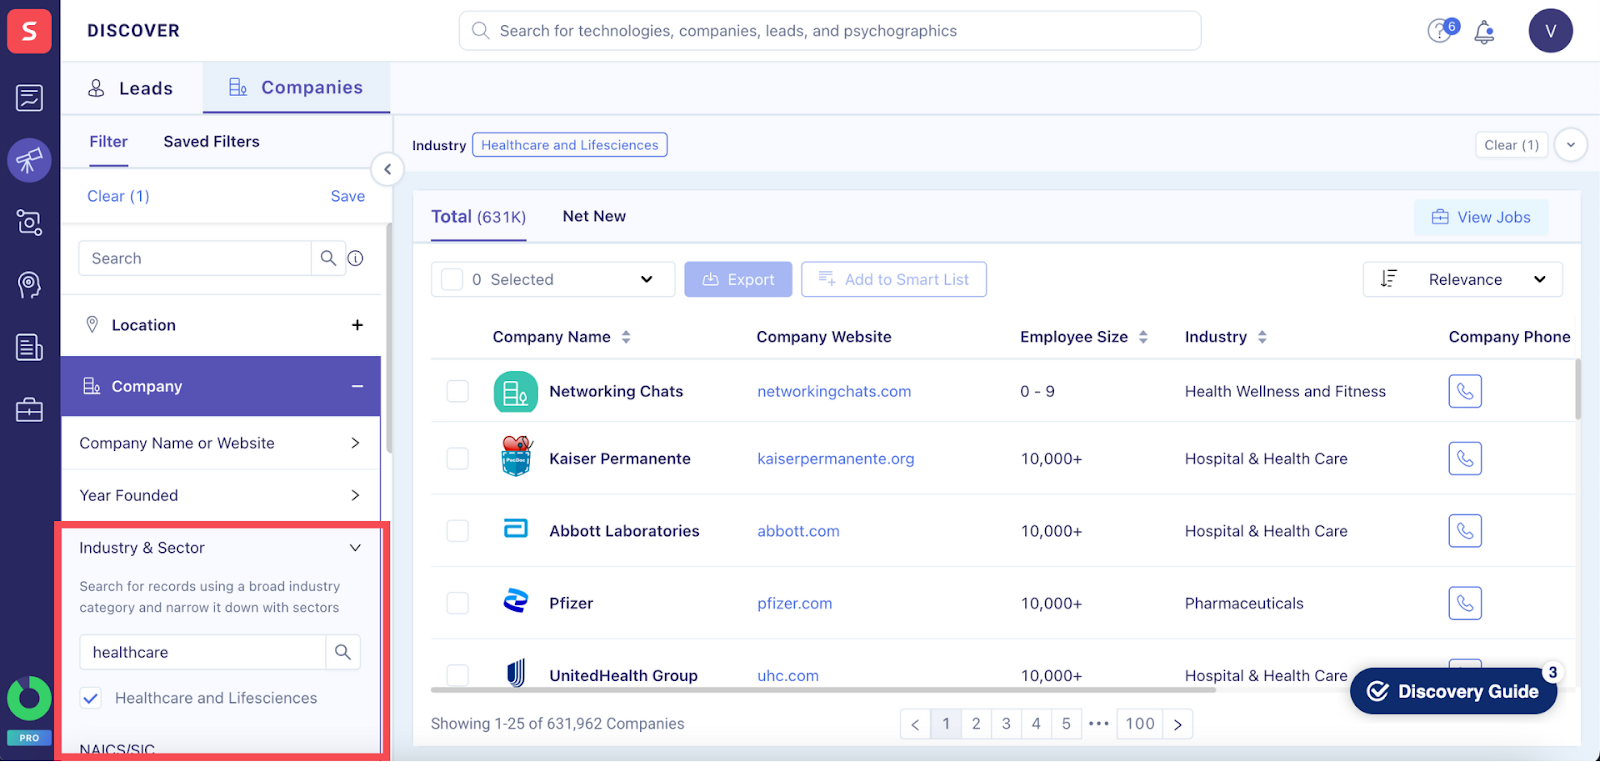Image resolution: width=1600 pixels, height=762 pixels.
Task: Open the Relevance sort dropdown
Action: click(x=1463, y=279)
